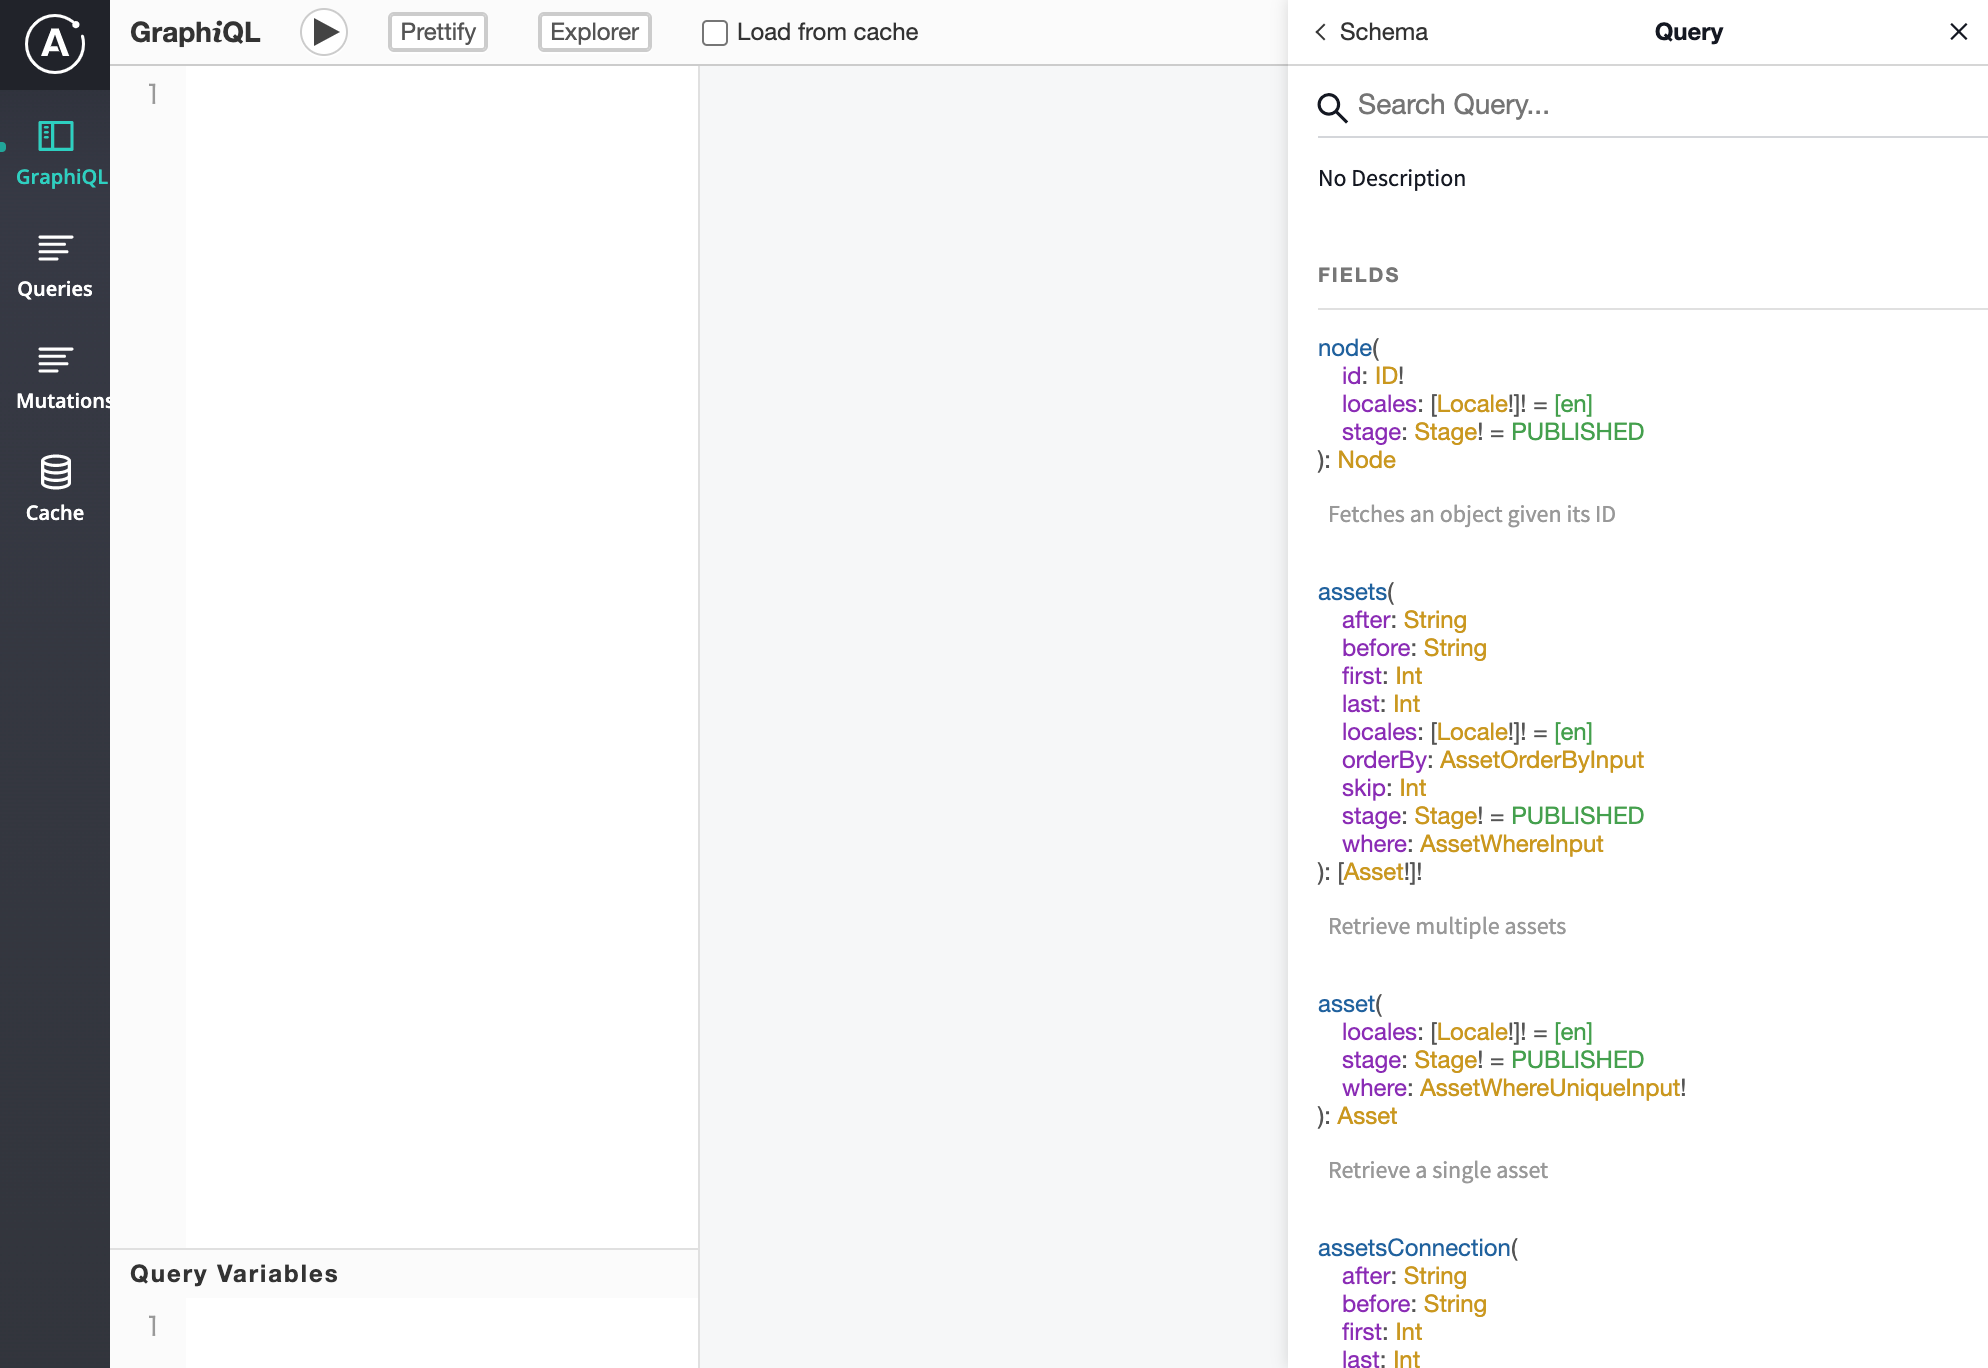Open the Cache sidebar panel

click(55, 489)
